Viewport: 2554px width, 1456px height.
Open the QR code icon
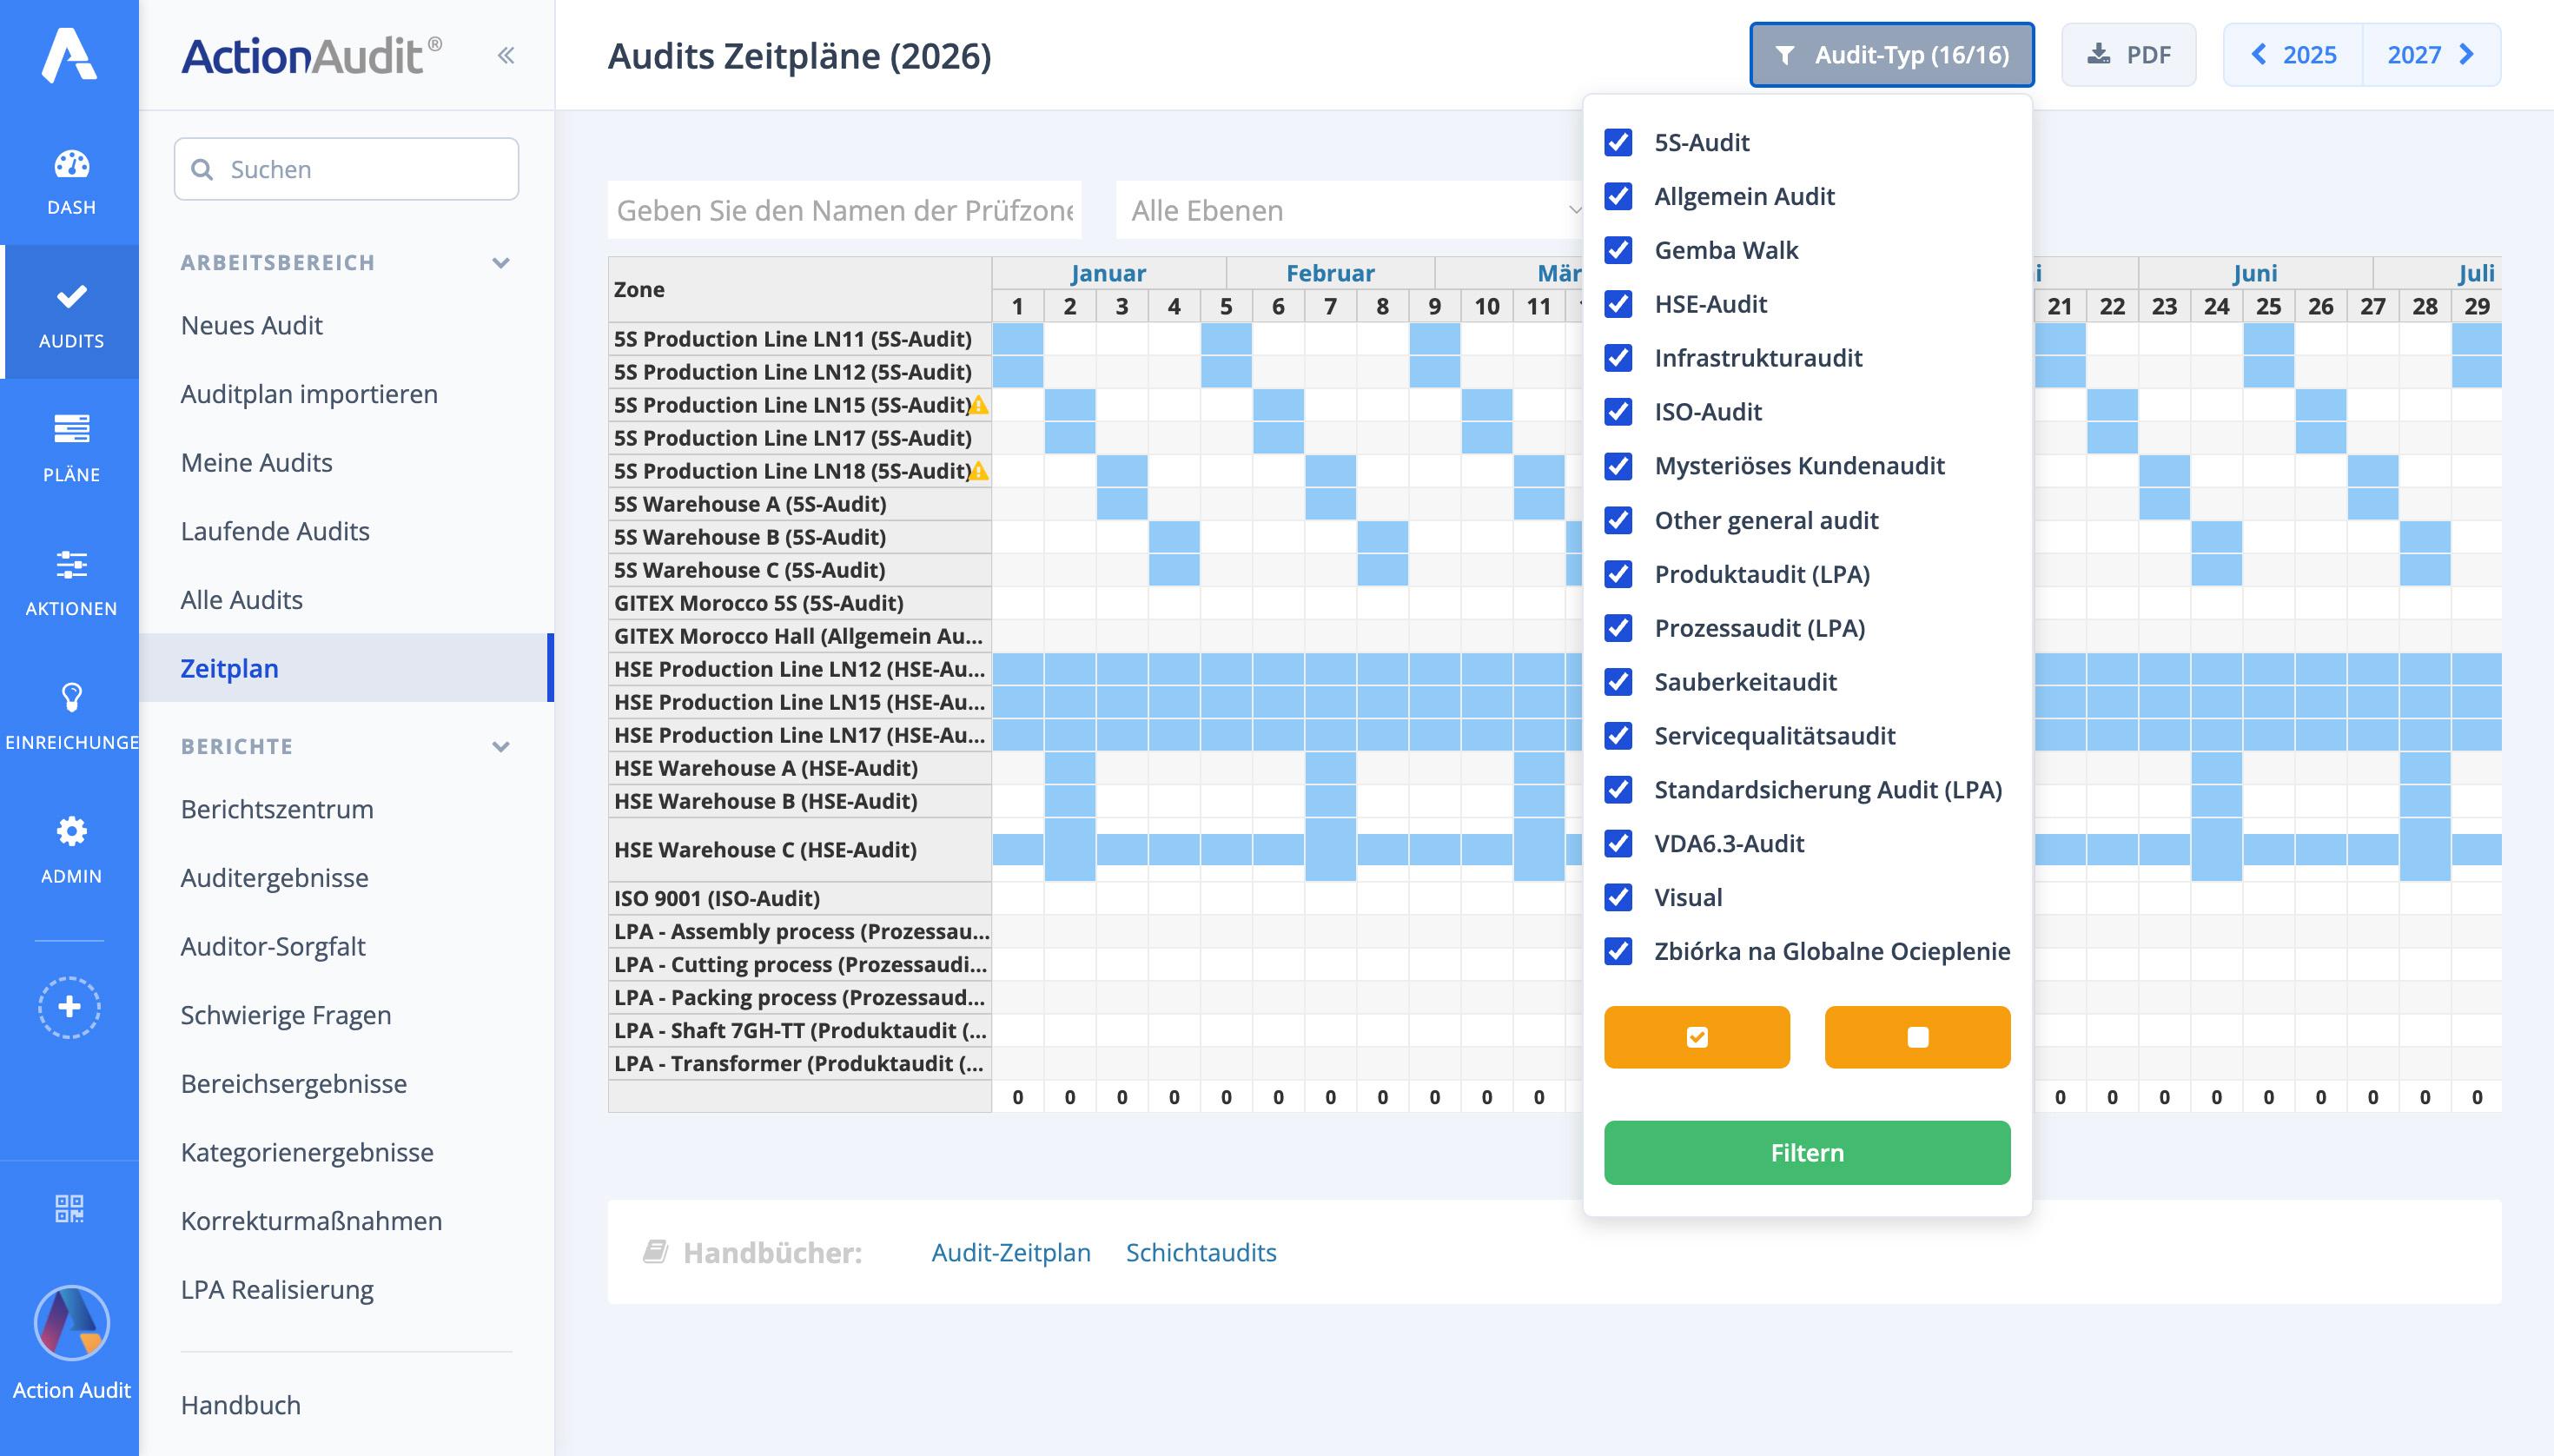pyautogui.click(x=69, y=1208)
